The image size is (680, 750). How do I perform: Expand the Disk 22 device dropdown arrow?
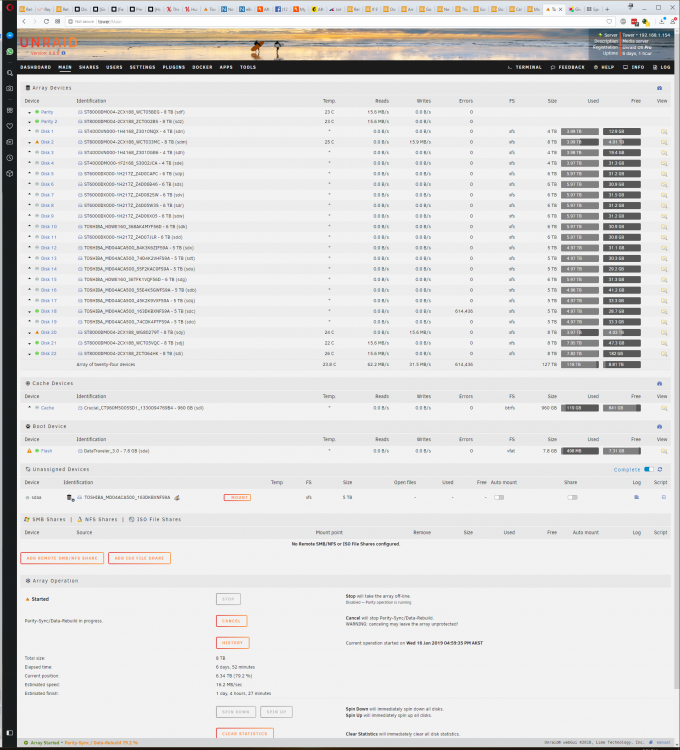tap(29, 354)
